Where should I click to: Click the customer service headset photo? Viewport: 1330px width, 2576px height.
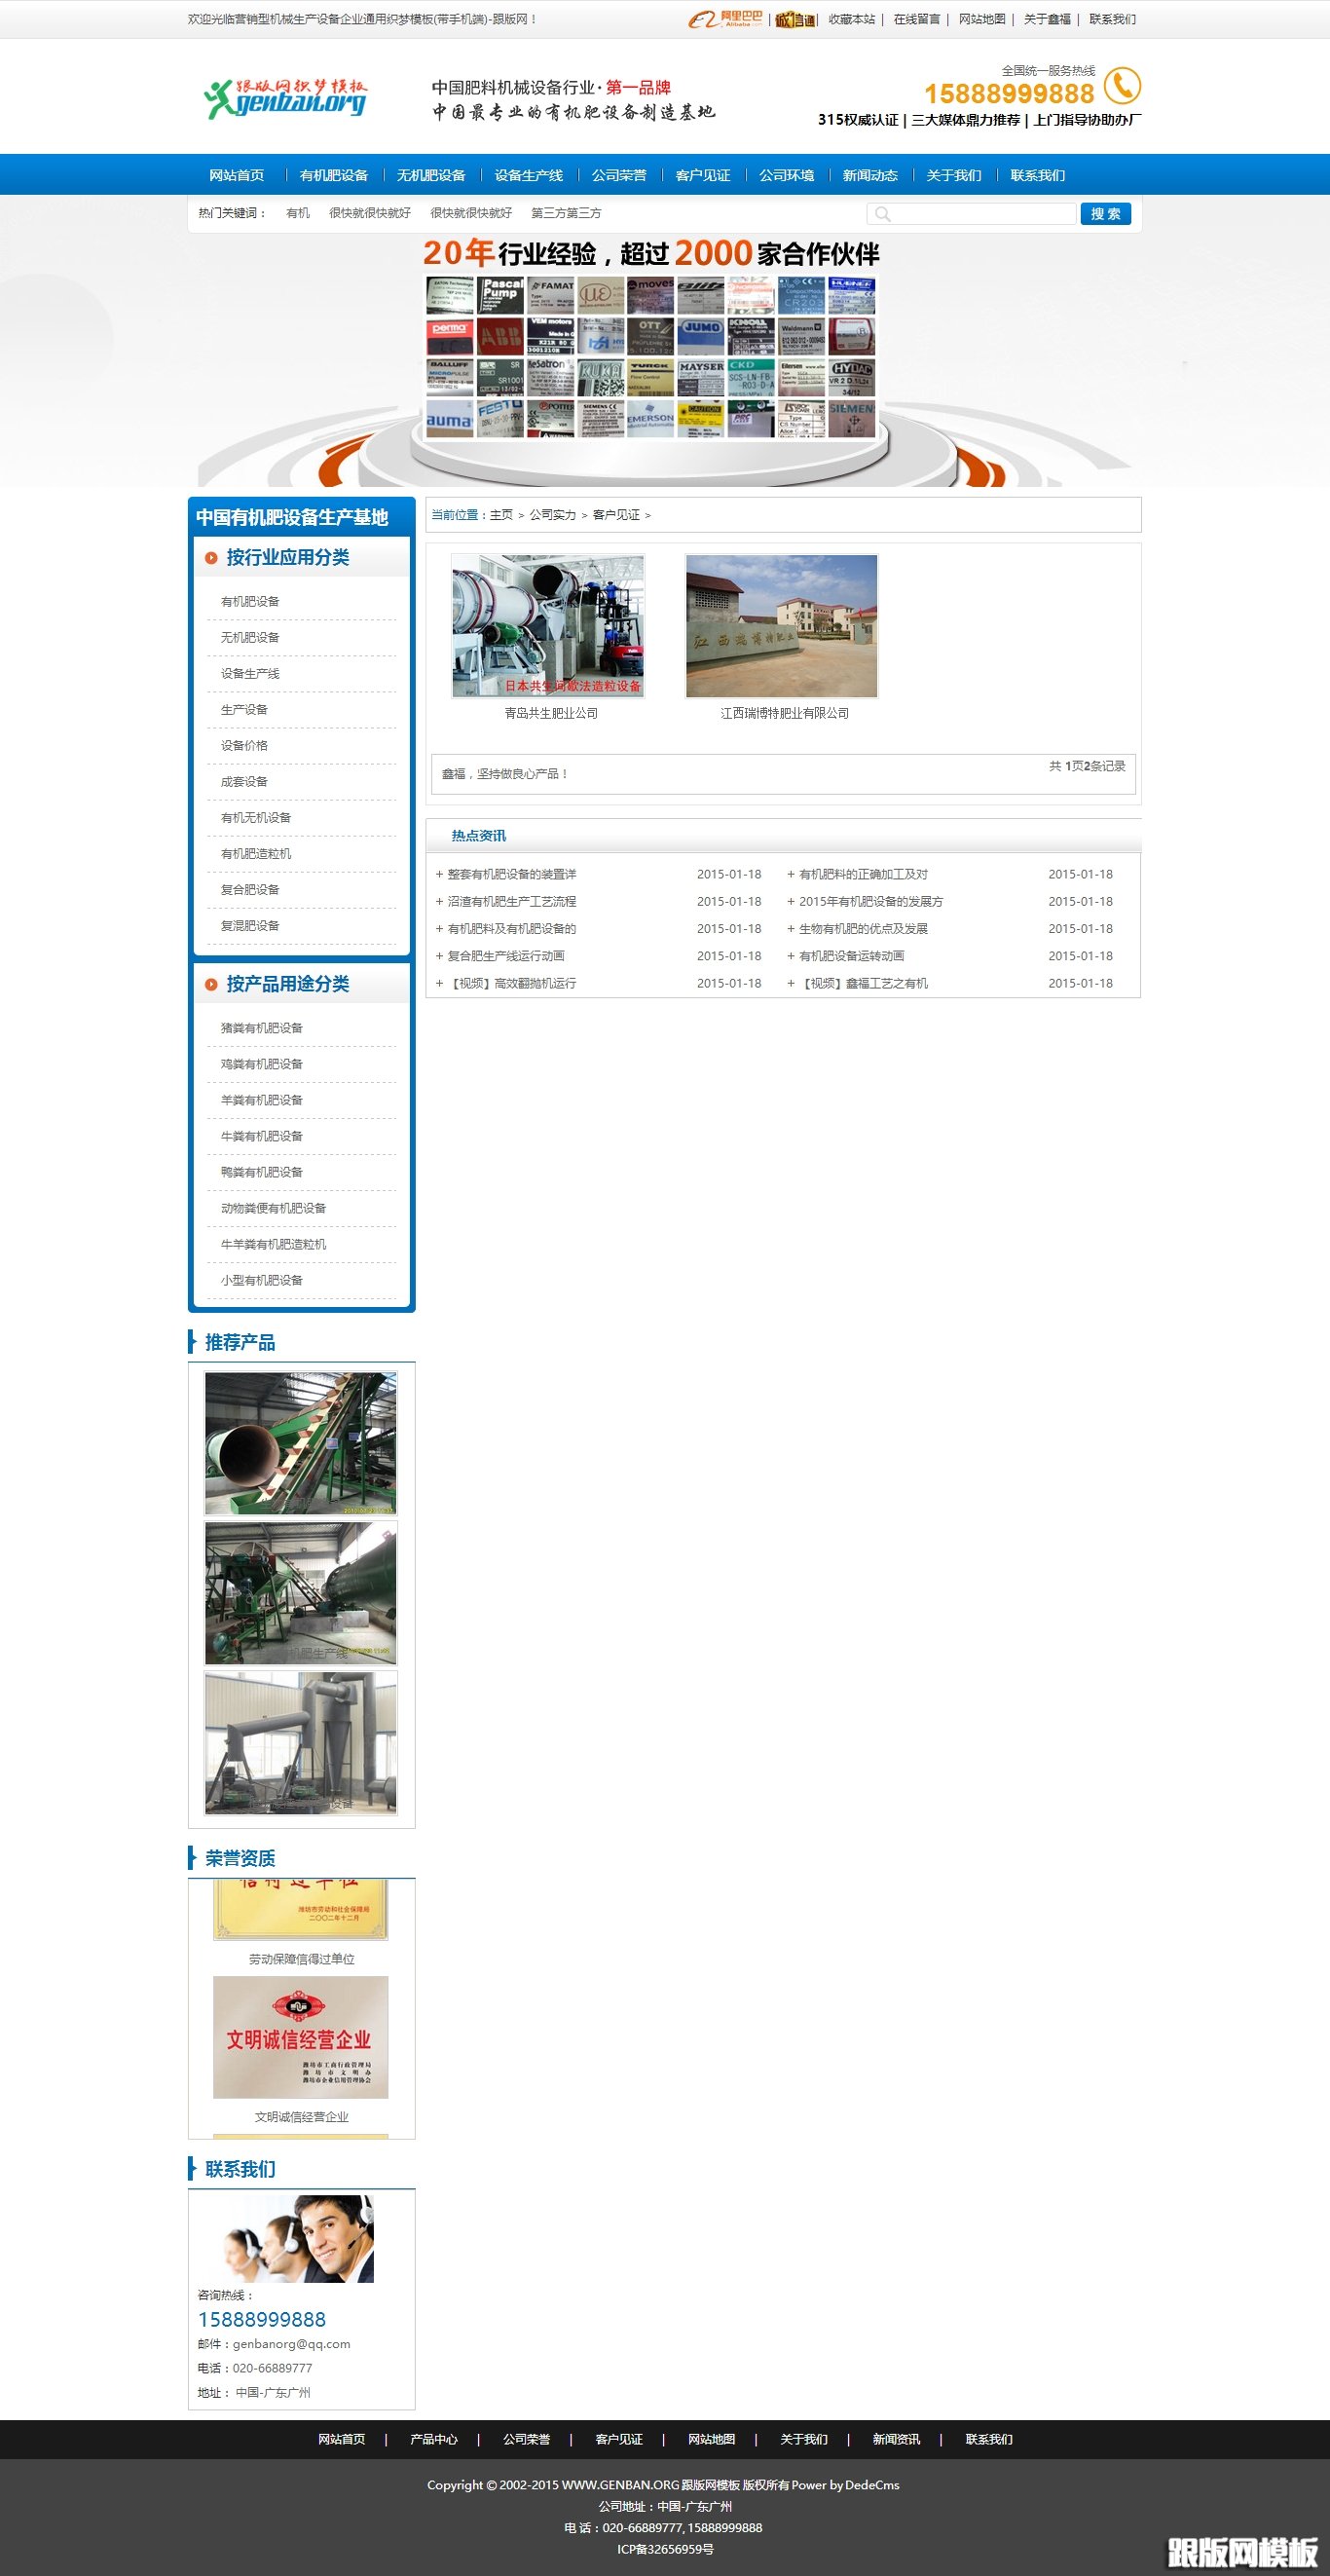300,2238
